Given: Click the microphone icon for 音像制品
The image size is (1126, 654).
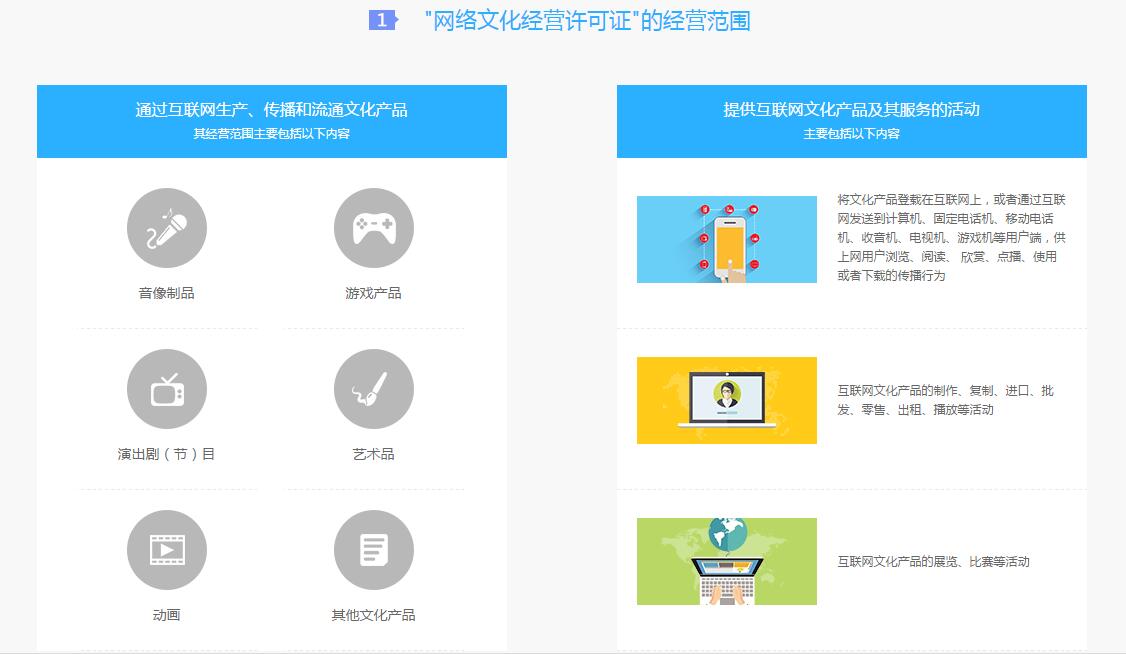Looking at the screenshot, I should pos(167,228).
